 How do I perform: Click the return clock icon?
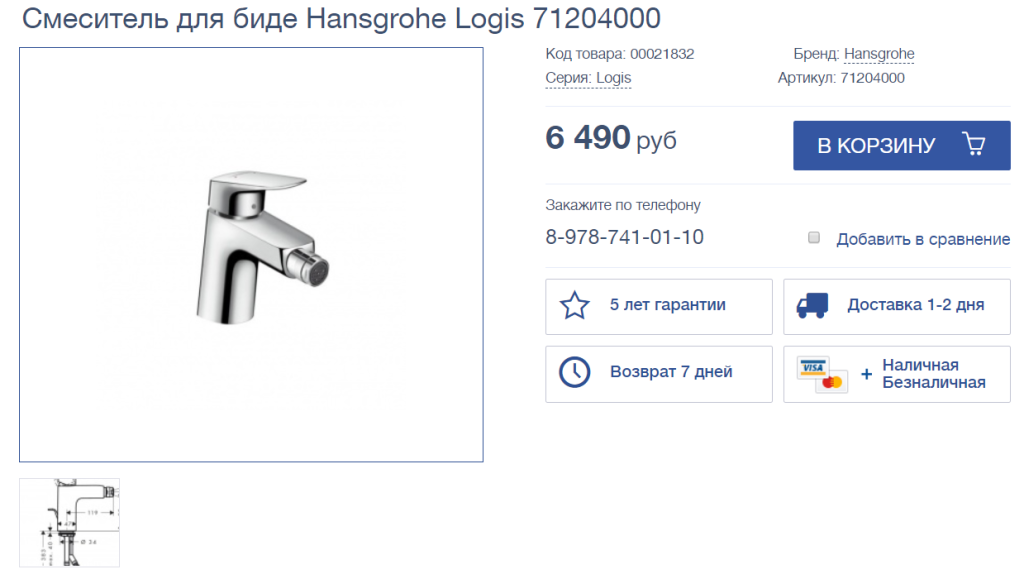(x=574, y=372)
